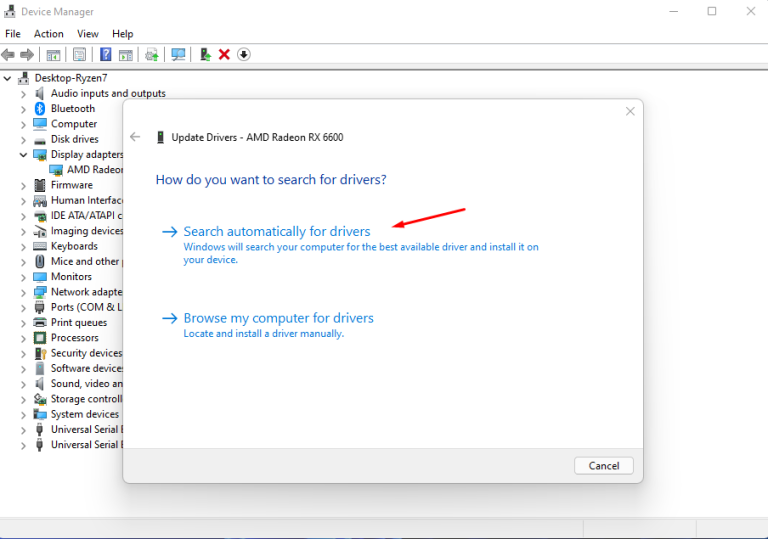Click the Audio inputs and outputs speaker icon
Screen dimensions: 768x539
point(40,93)
